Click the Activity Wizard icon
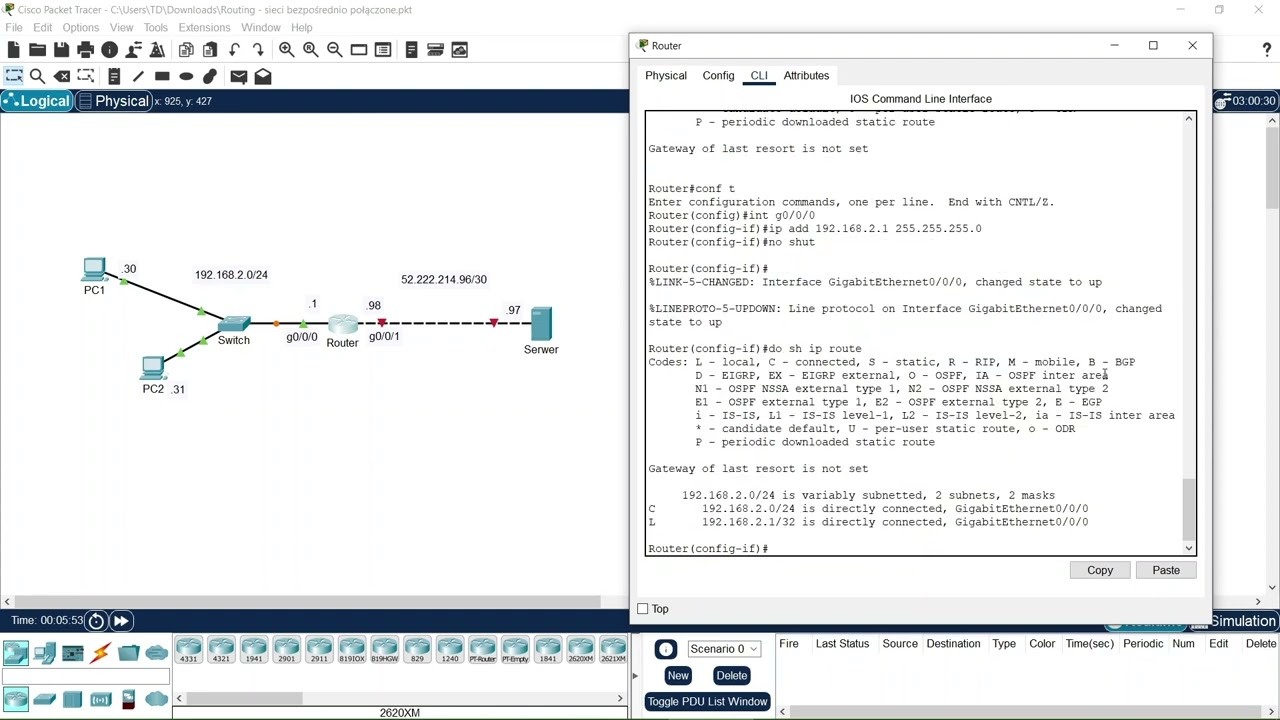This screenshot has height=720, width=1280. (135, 49)
